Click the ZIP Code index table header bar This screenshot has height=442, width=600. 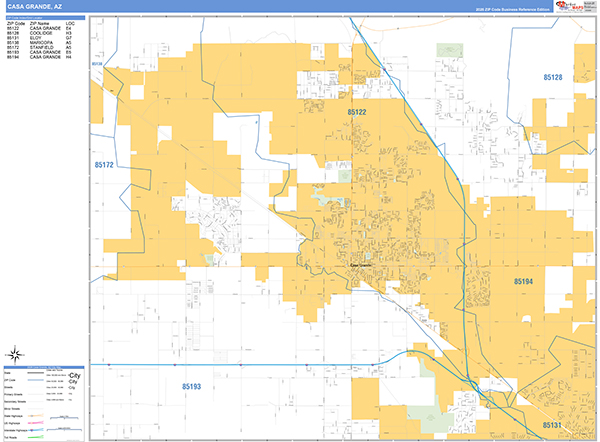[45, 19]
